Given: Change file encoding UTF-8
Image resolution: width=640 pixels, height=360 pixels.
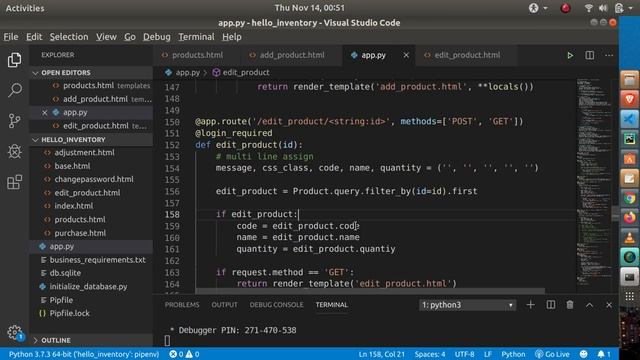Looking at the screenshot, I should [x=464, y=354].
